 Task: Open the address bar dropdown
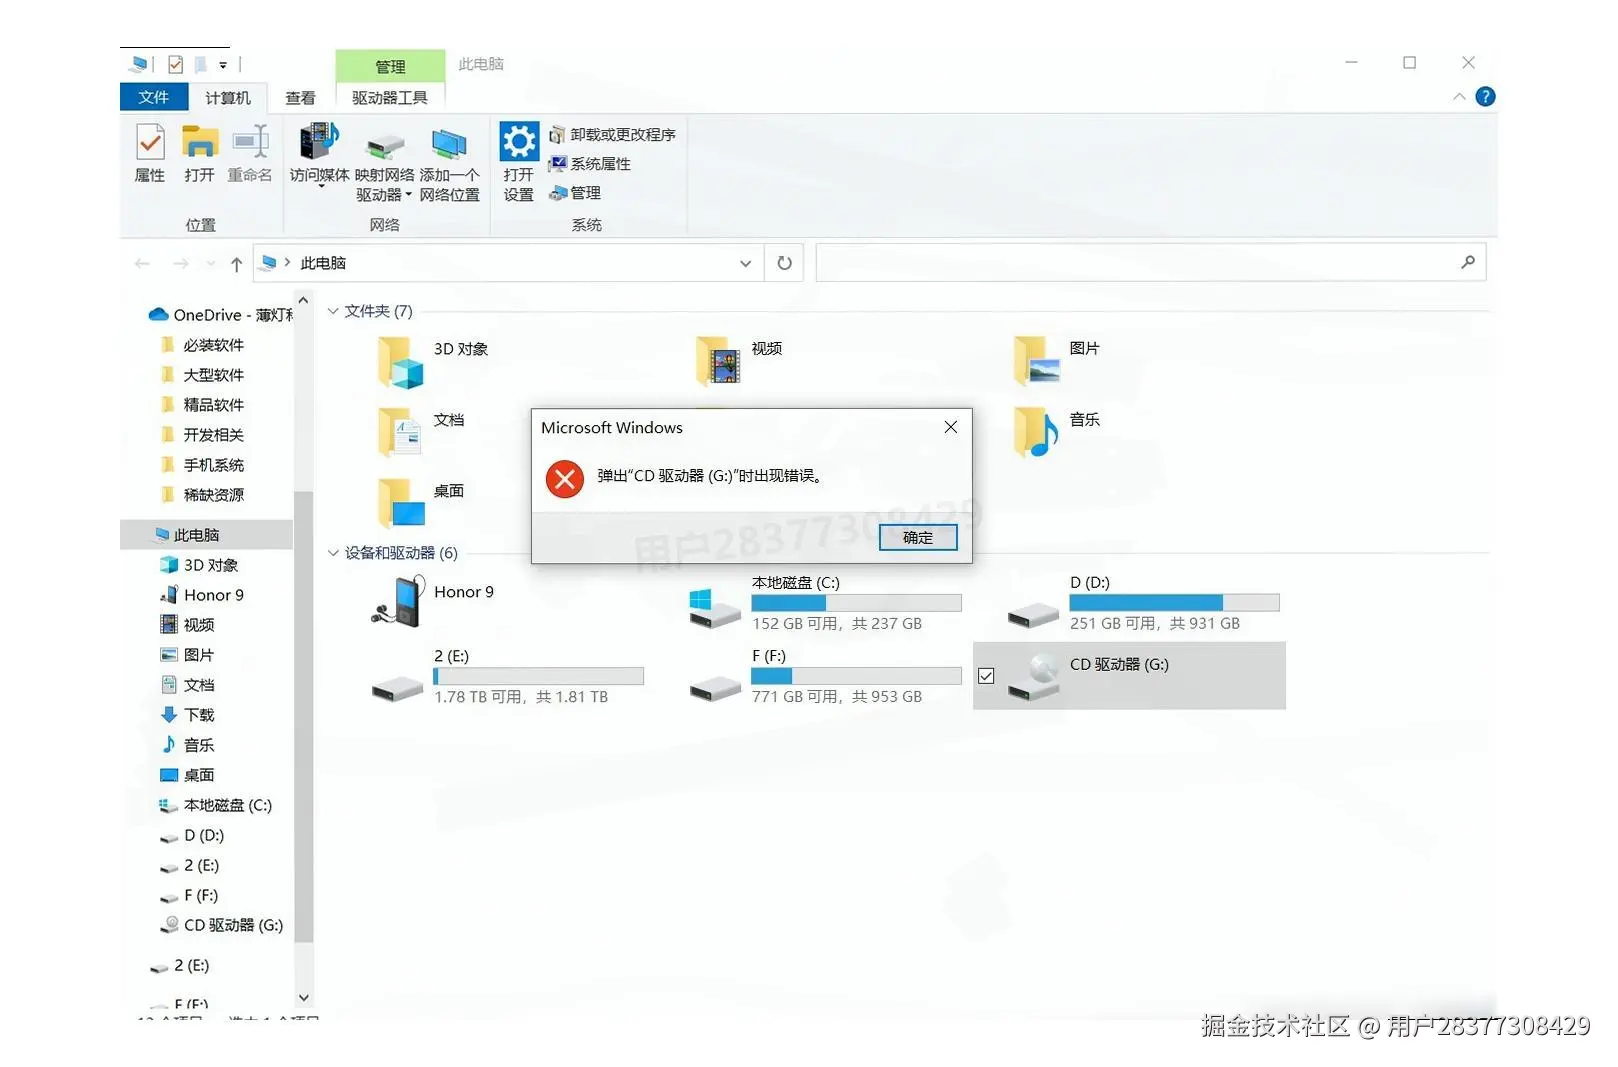pyautogui.click(x=745, y=262)
